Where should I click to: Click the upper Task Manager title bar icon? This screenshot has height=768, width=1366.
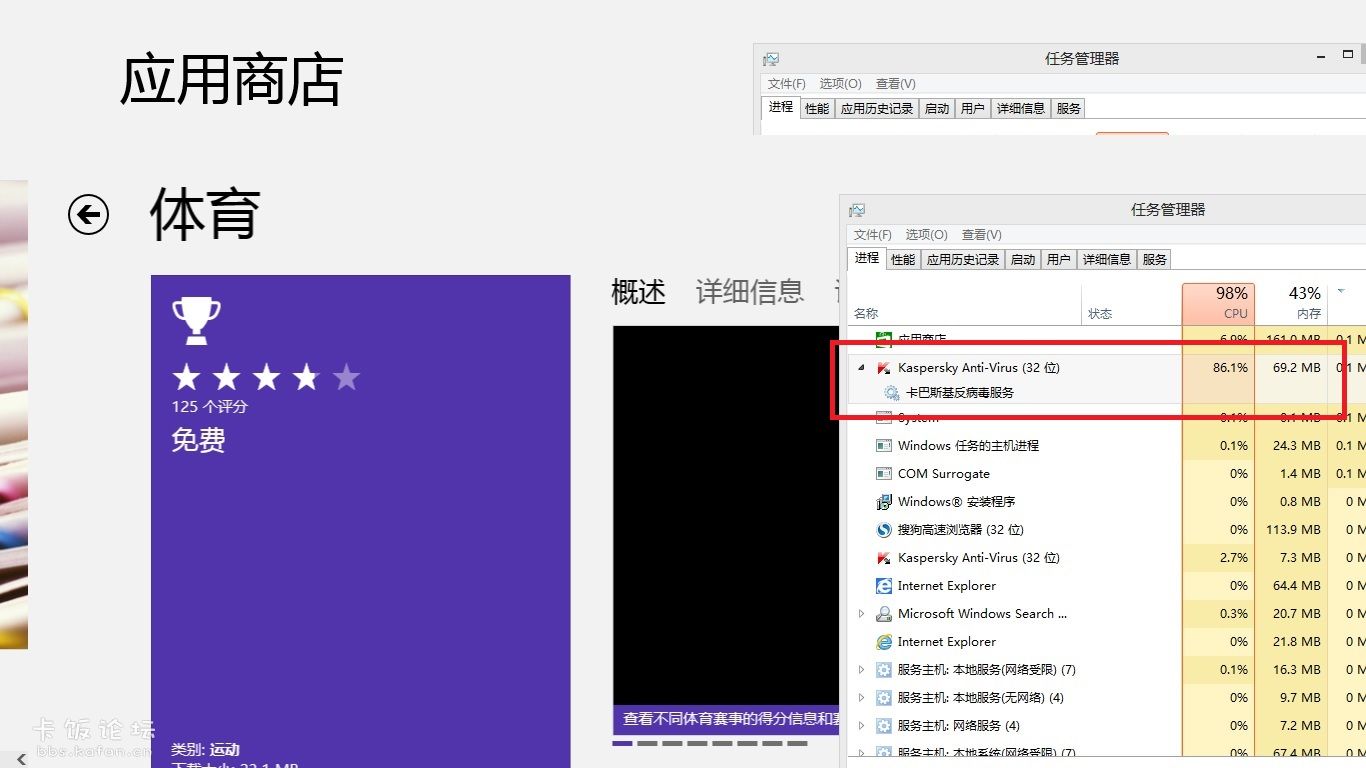point(771,59)
